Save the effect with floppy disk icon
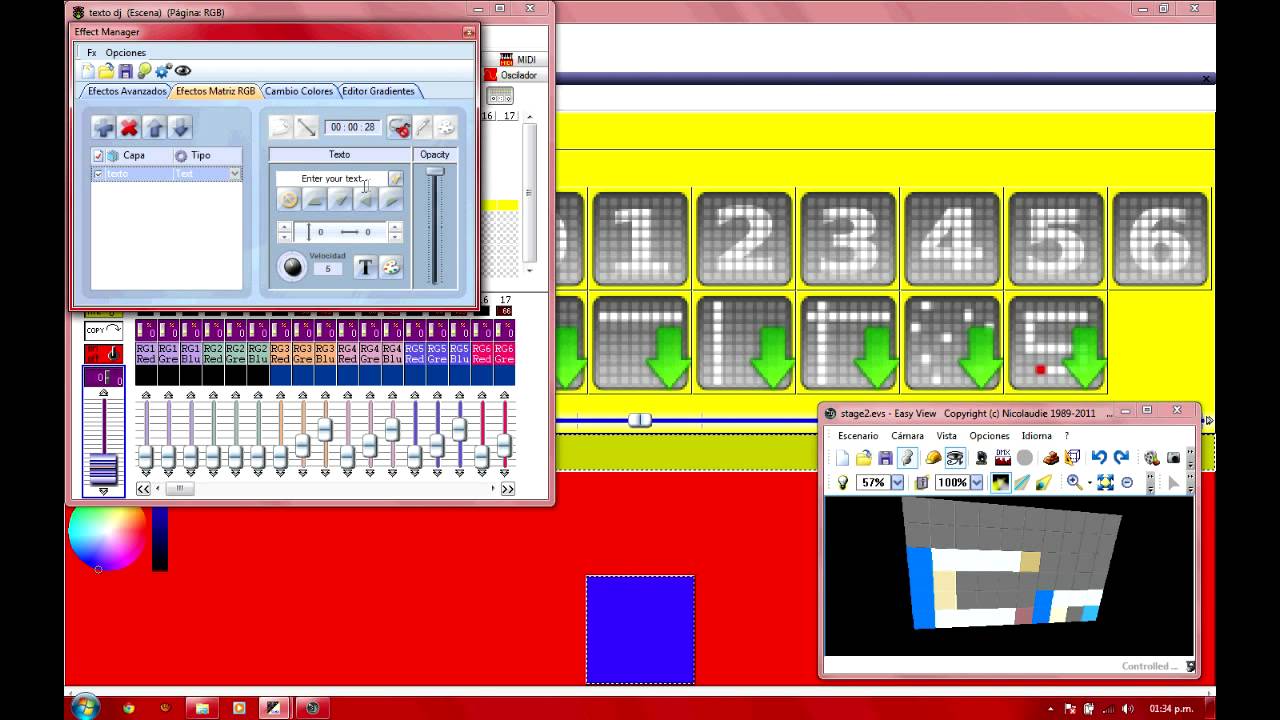The height and width of the screenshot is (720, 1280). point(125,71)
